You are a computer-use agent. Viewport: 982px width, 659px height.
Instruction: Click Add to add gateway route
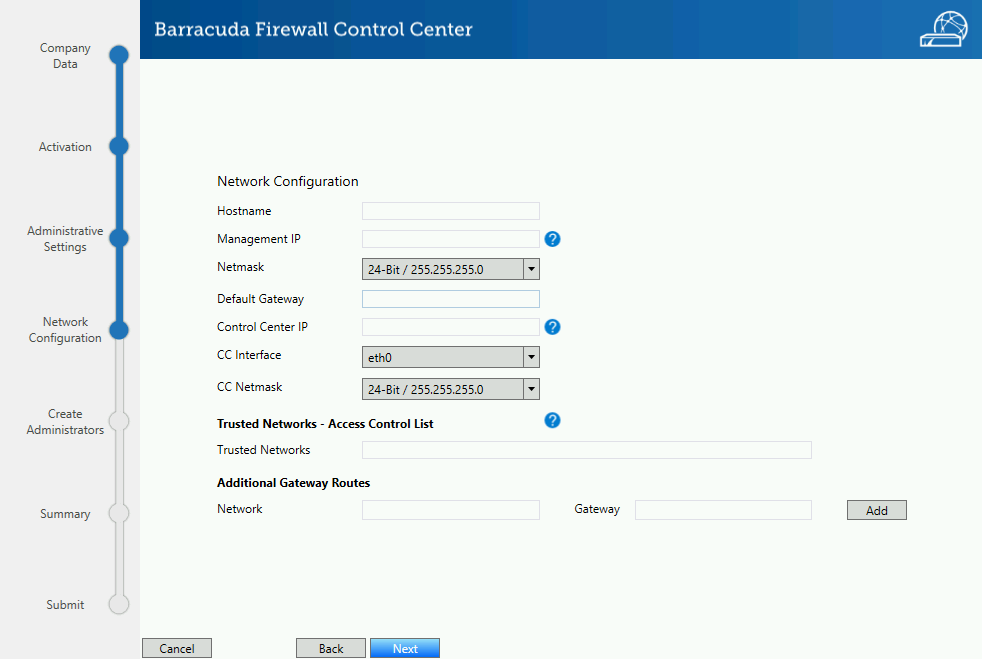[877, 510]
